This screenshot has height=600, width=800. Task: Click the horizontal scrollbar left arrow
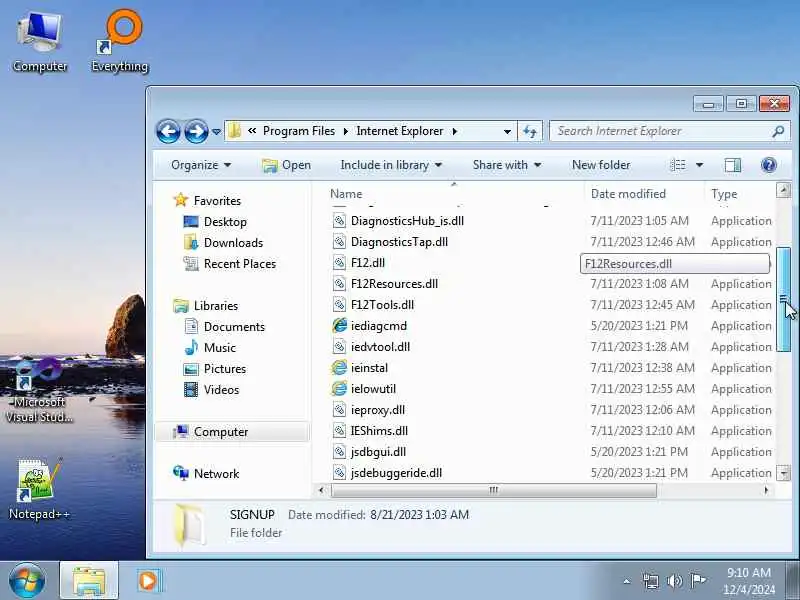tap(321, 490)
